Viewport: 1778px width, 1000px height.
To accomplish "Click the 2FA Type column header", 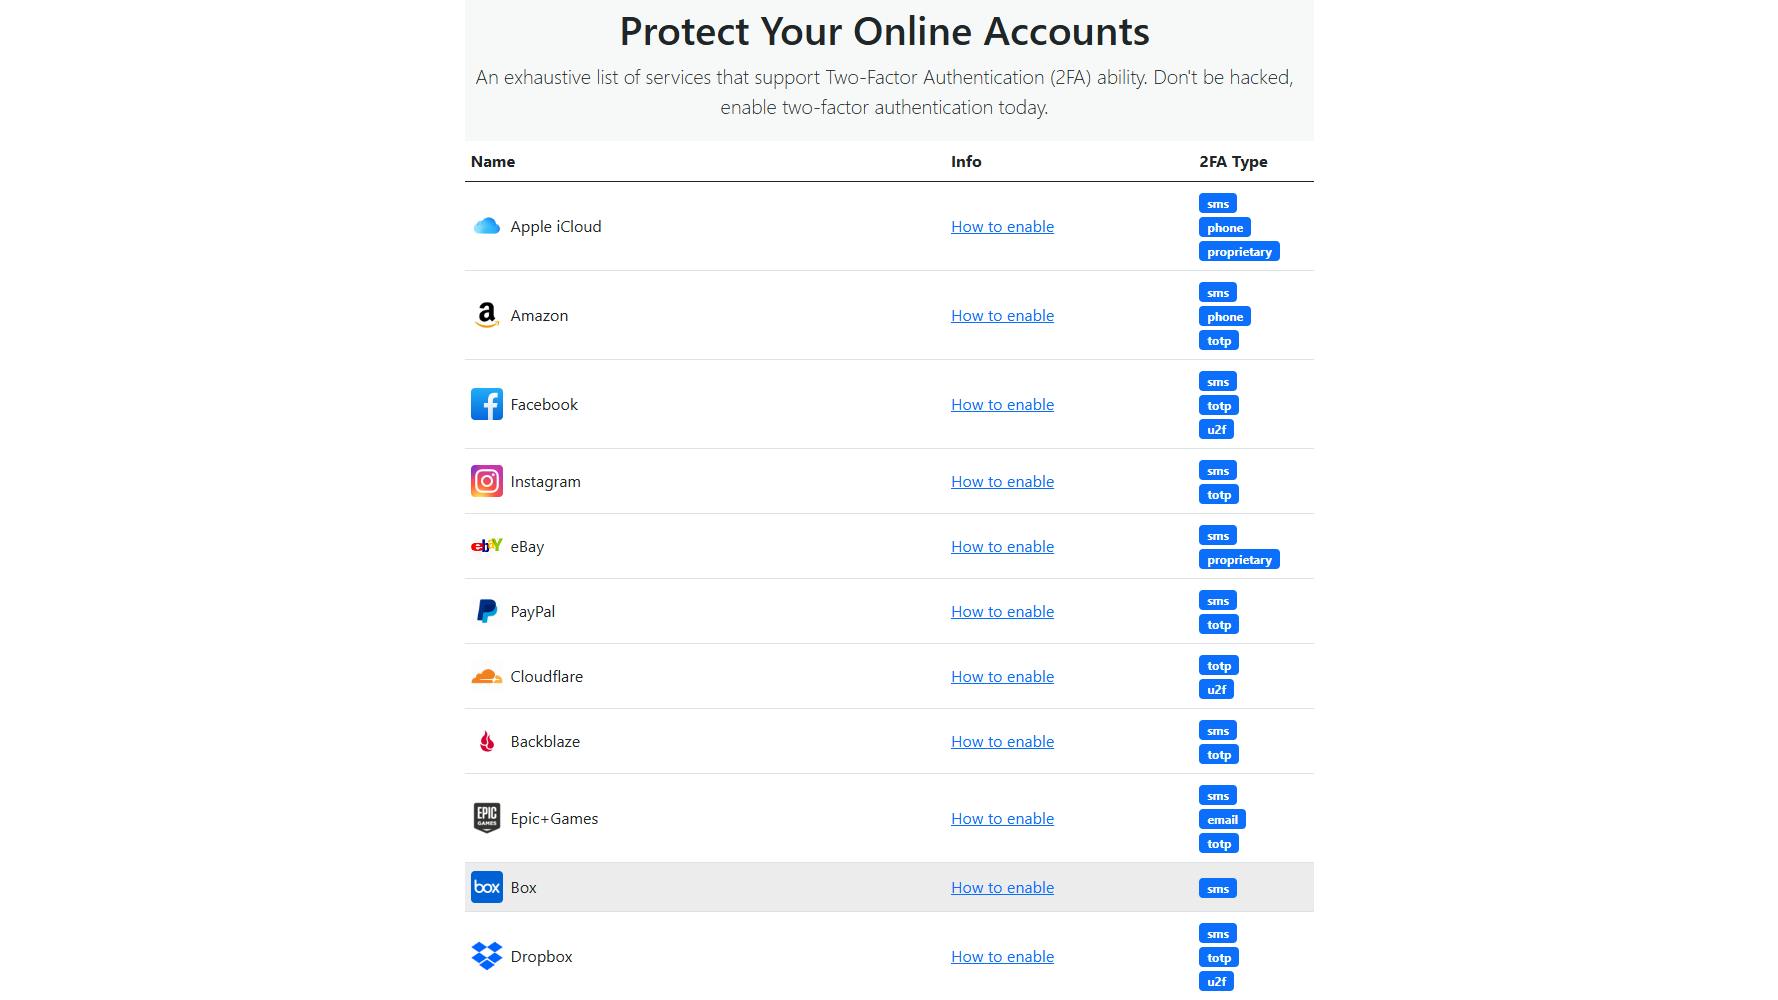I will tap(1233, 162).
